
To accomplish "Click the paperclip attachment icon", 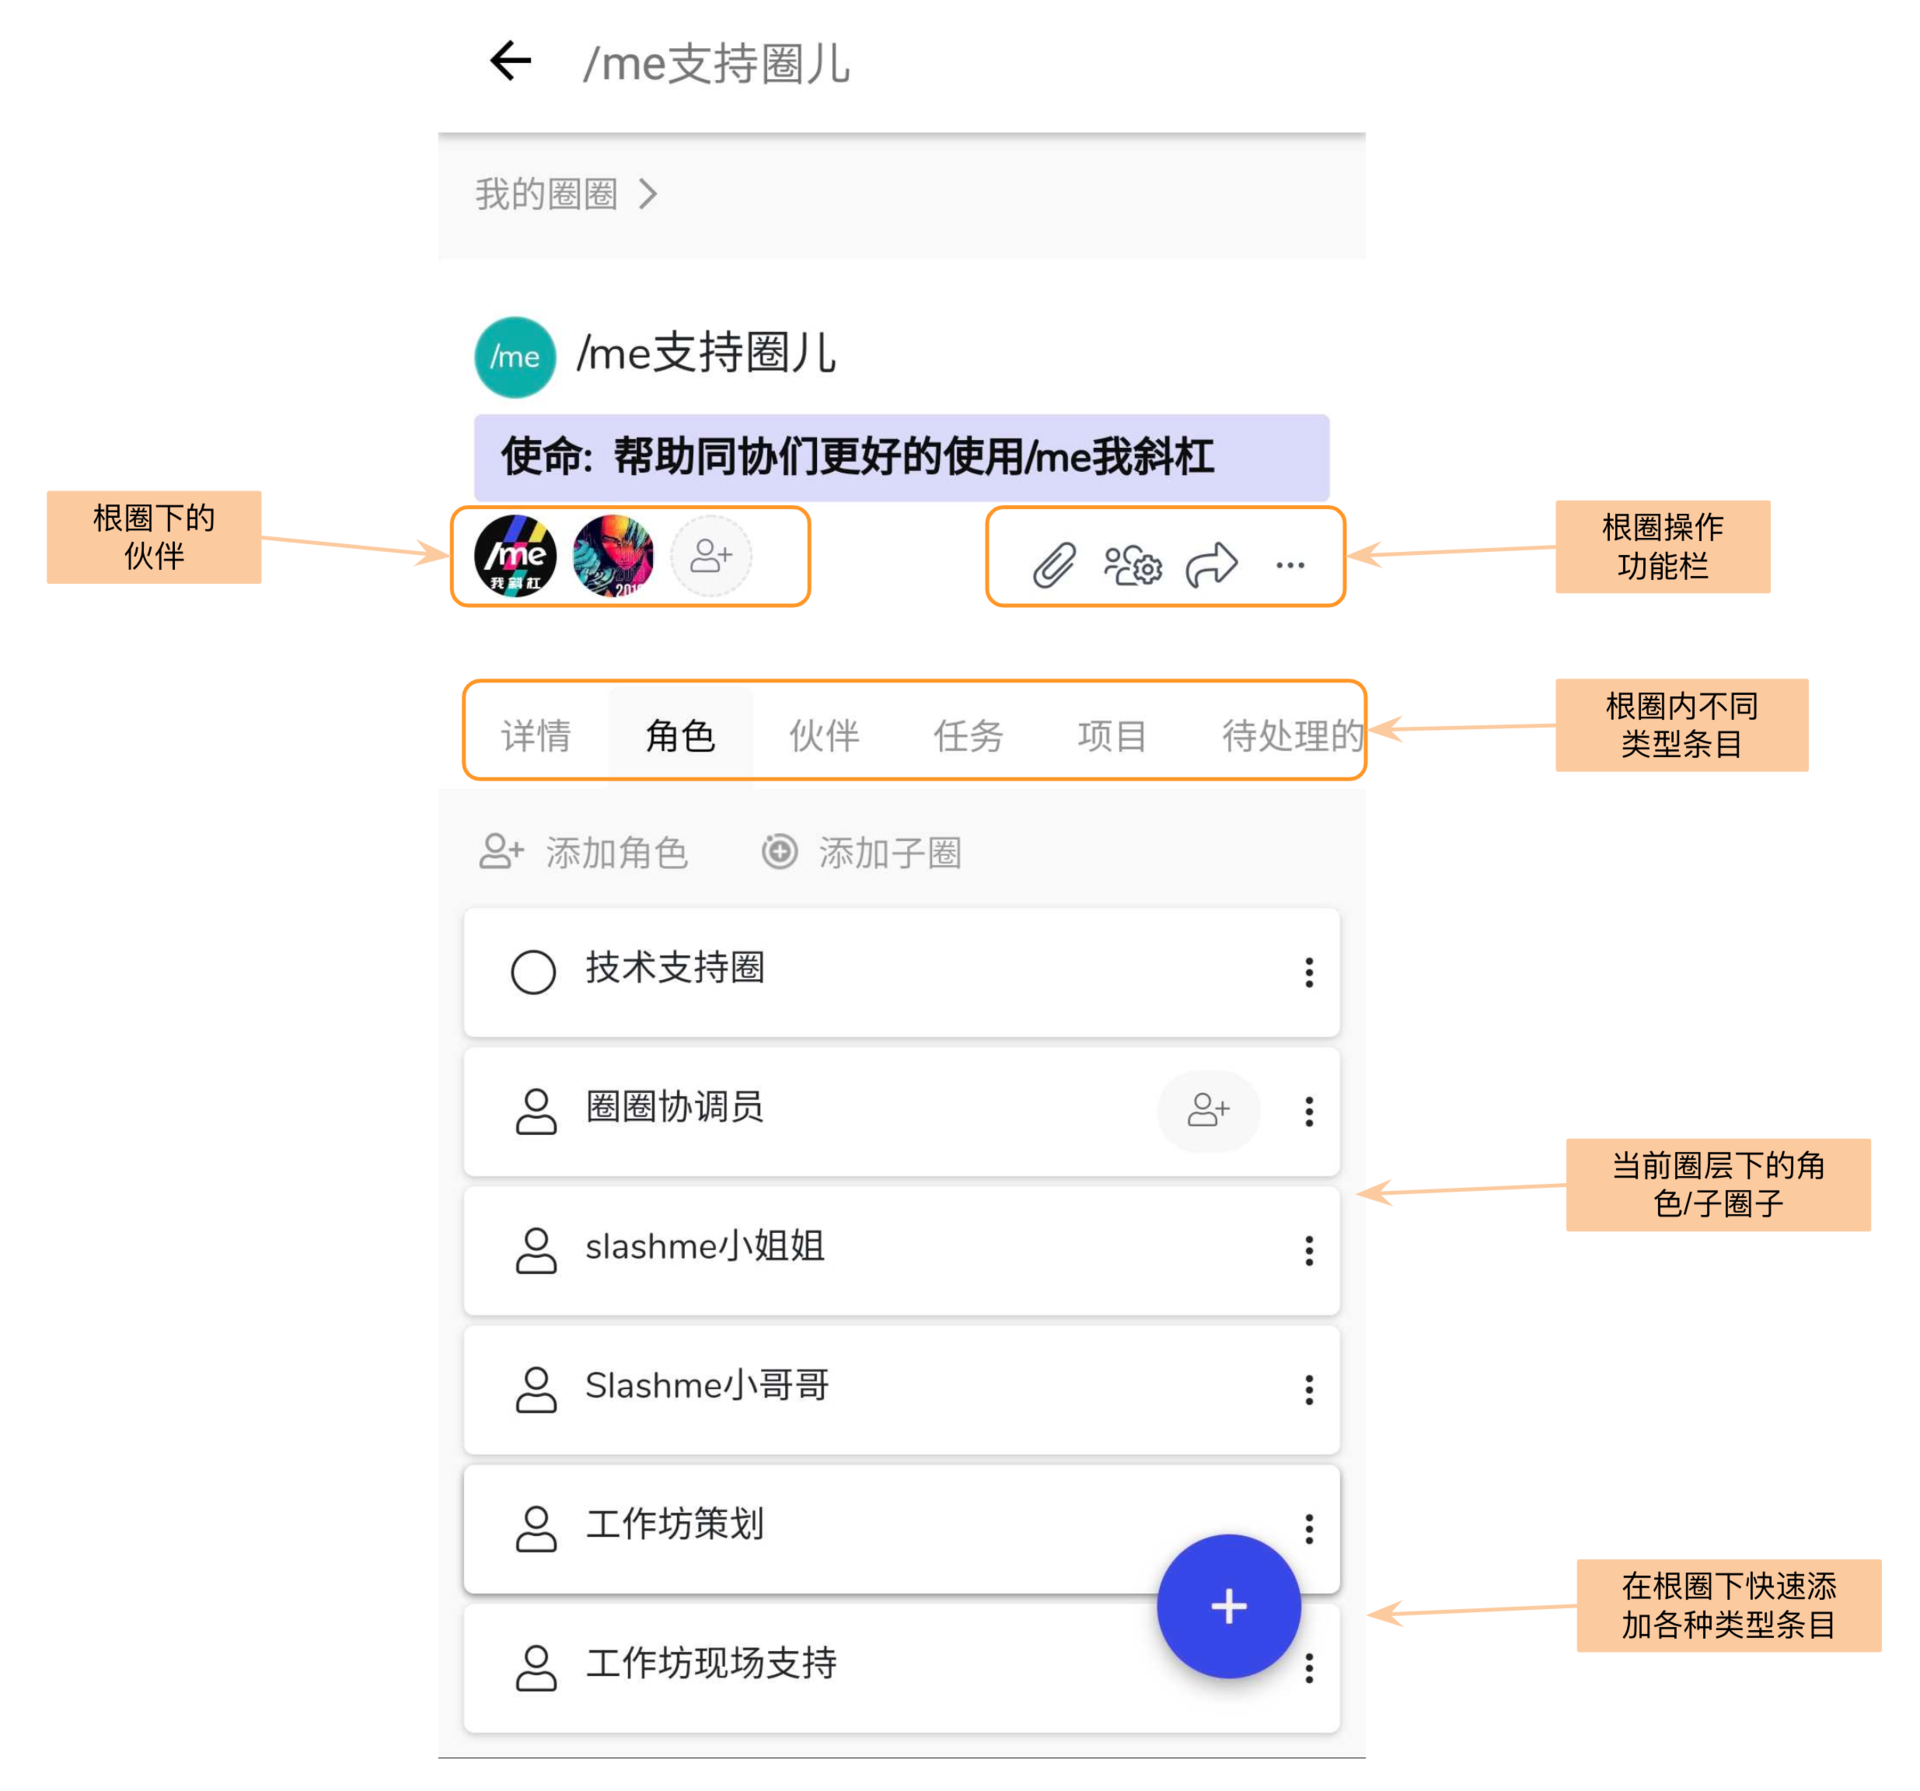I will coord(1054,565).
